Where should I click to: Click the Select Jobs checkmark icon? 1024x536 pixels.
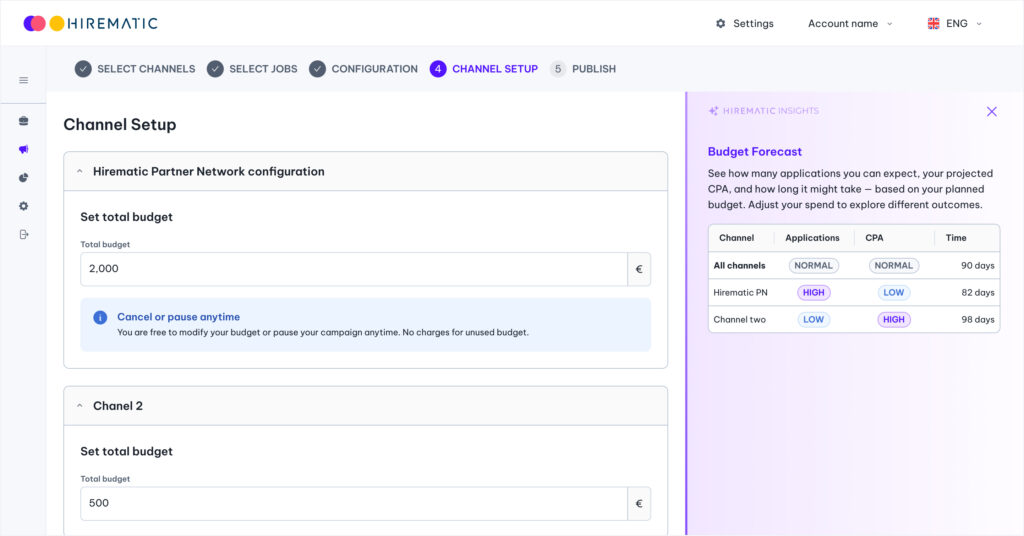(x=215, y=69)
